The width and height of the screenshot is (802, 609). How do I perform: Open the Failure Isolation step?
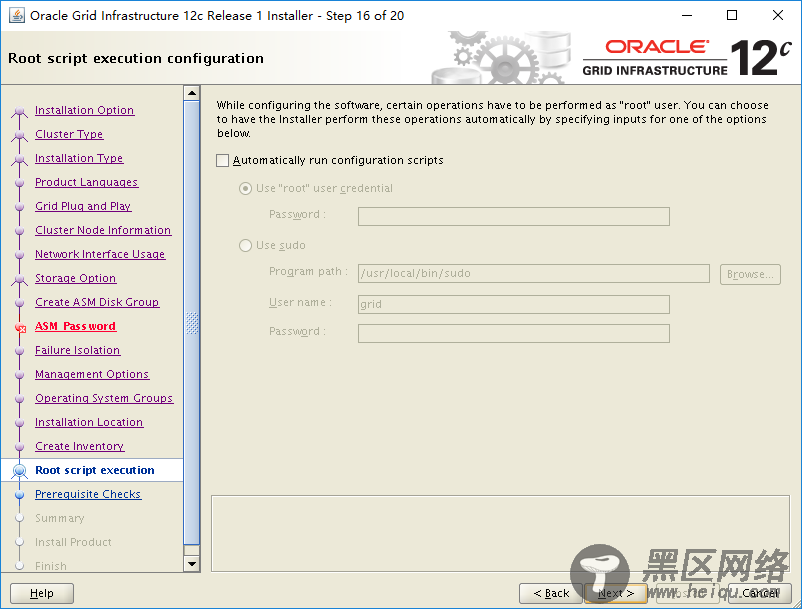coord(77,350)
